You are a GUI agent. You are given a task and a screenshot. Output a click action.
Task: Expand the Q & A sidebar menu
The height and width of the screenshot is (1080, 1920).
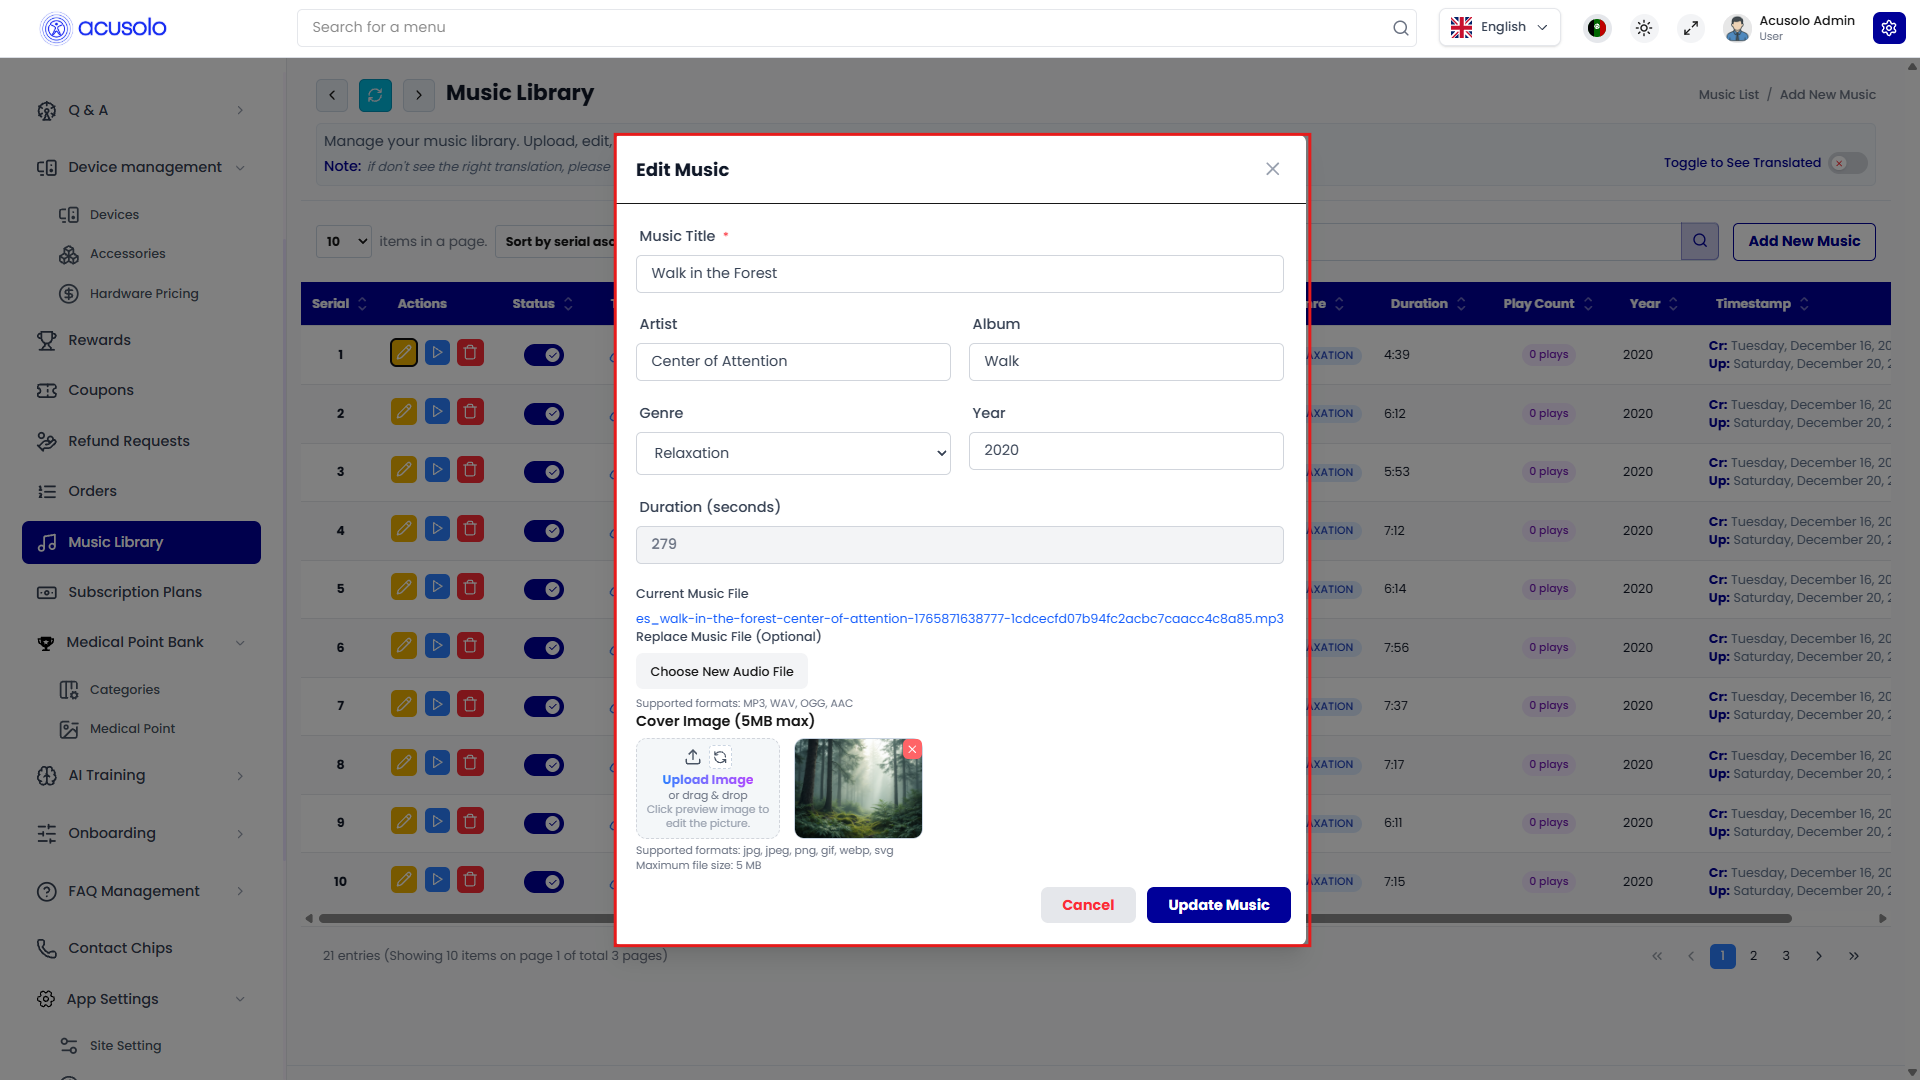click(x=141, y=110)
